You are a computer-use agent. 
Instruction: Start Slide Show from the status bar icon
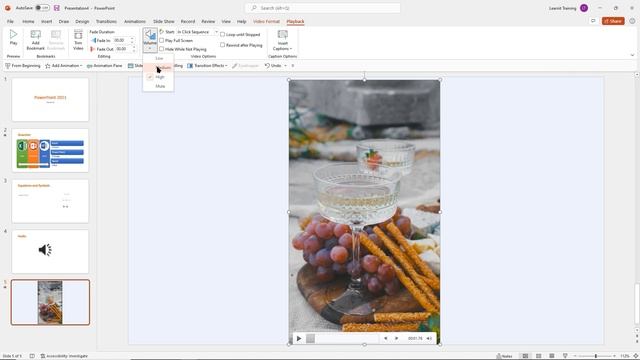[x=565, y=356]
